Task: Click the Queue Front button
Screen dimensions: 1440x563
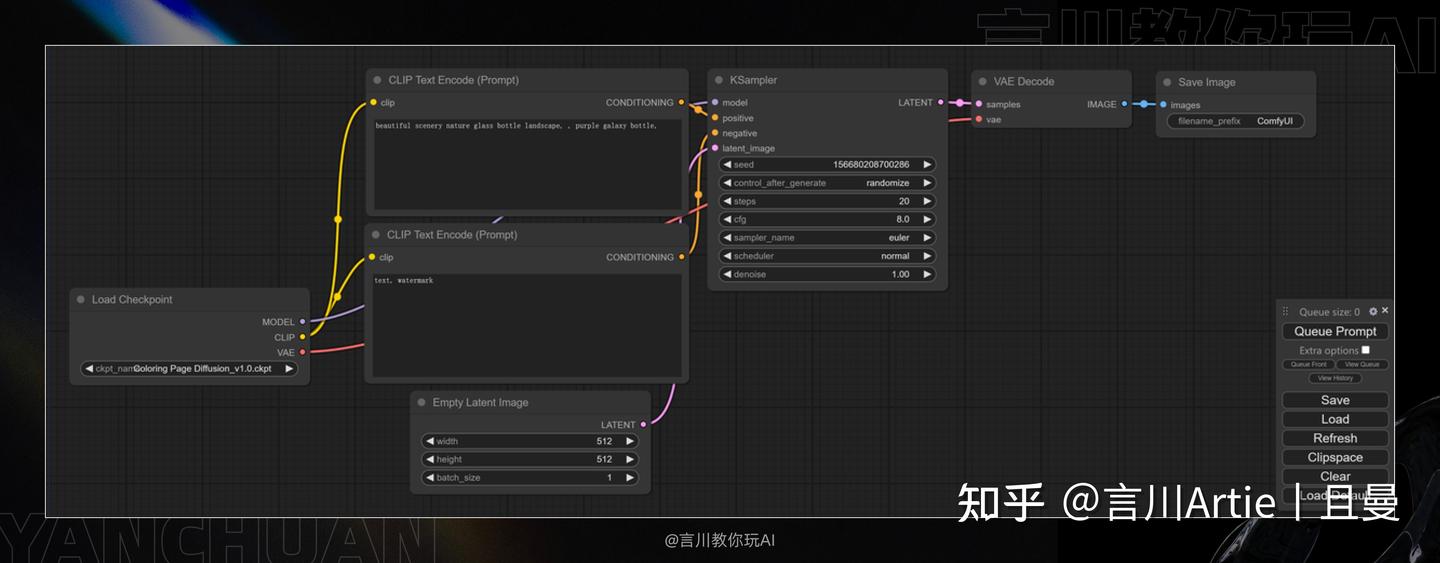Action: (x=1308, y=364)
